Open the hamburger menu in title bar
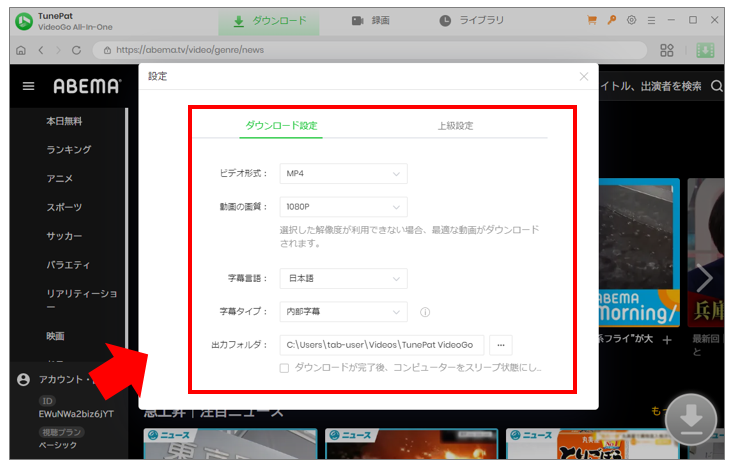 (651, 20)
